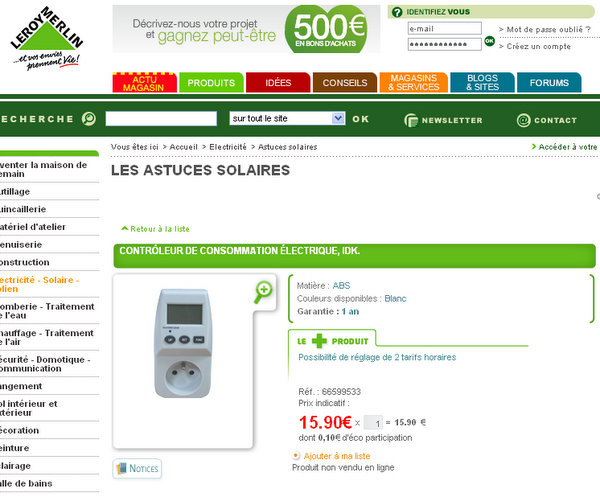Open the Idées tab
The height and width of the screenshot is (497, 600).
point(278,83)
